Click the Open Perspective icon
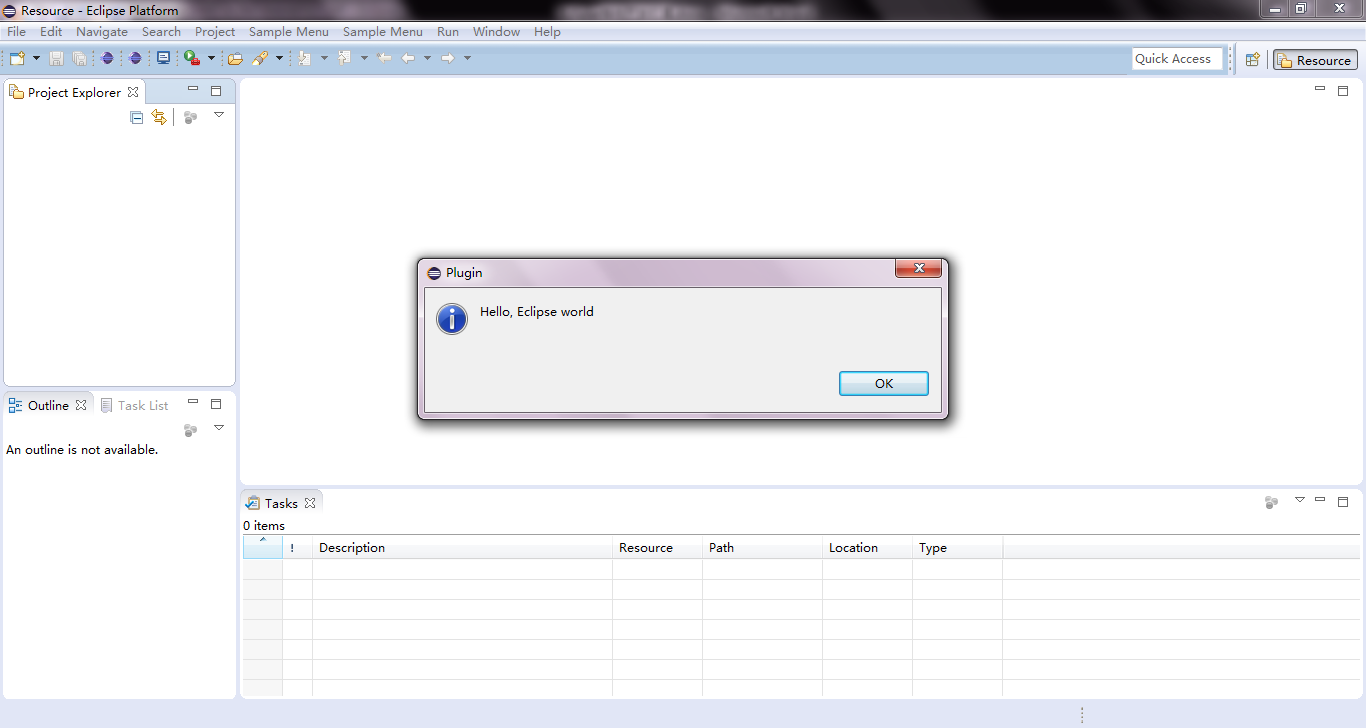1366x728 pixels. 1252,60
